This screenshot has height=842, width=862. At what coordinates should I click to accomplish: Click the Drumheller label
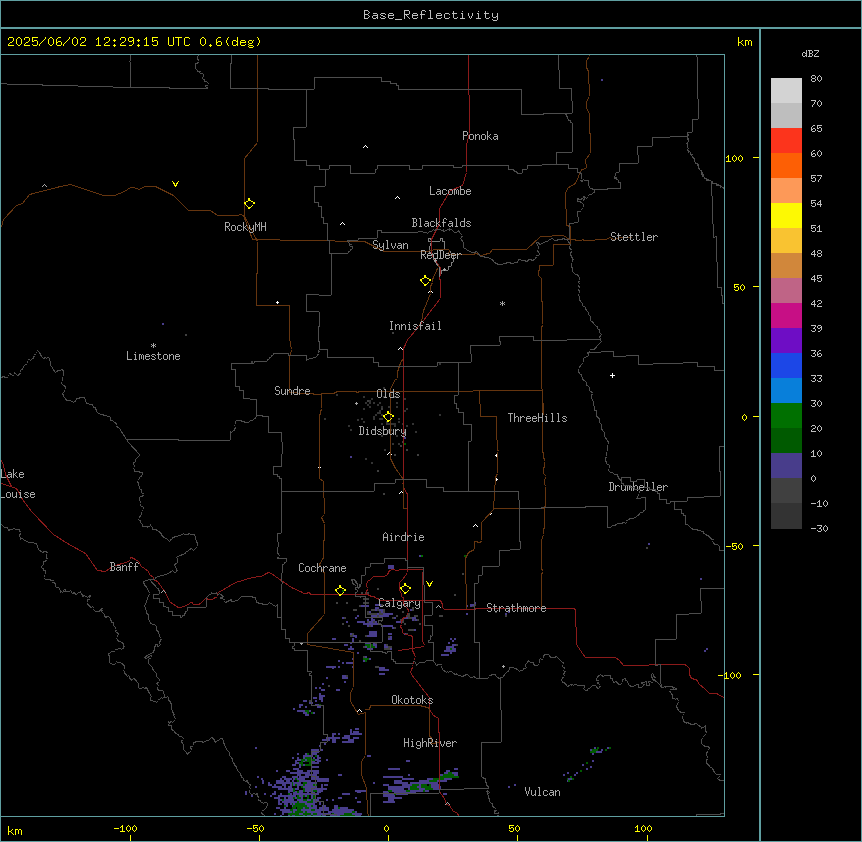pos(638,487)
